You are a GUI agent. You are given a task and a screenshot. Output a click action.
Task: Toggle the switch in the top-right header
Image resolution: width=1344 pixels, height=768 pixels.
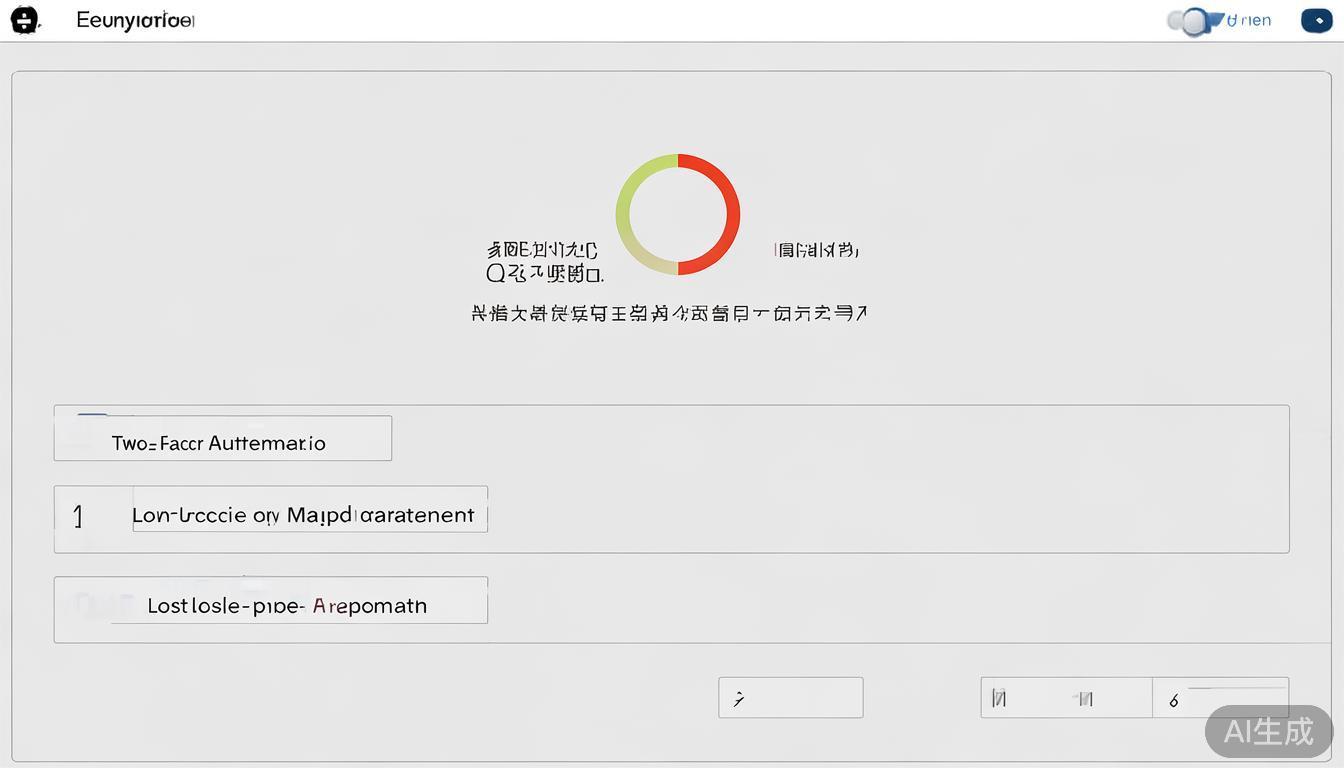point(1192,21)
